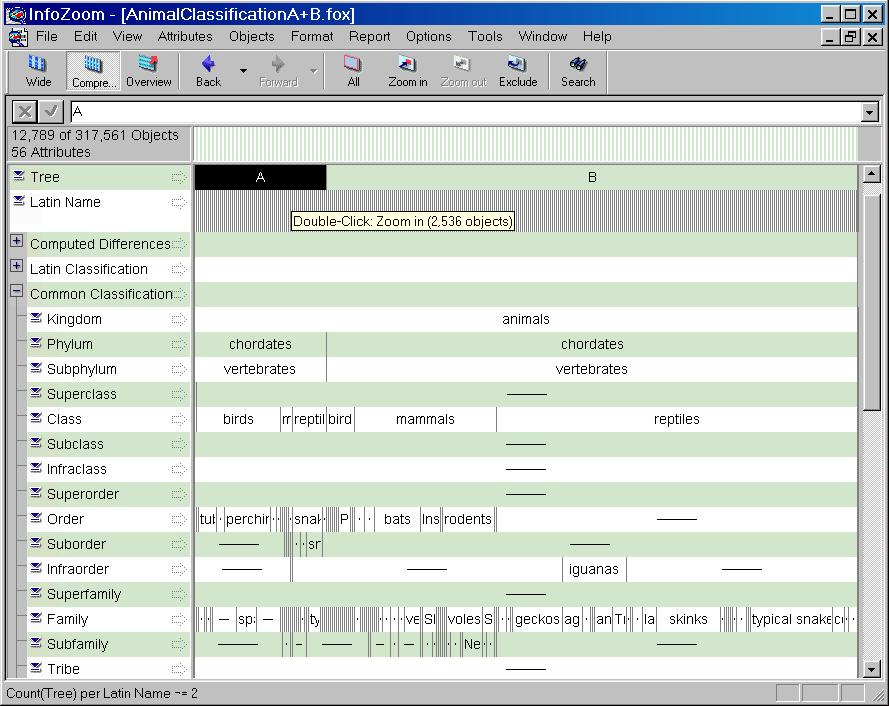The height and width of the screenshot is (706, 889).
Task: Collapse the Common Classification group
Action: tap(16, 292)
